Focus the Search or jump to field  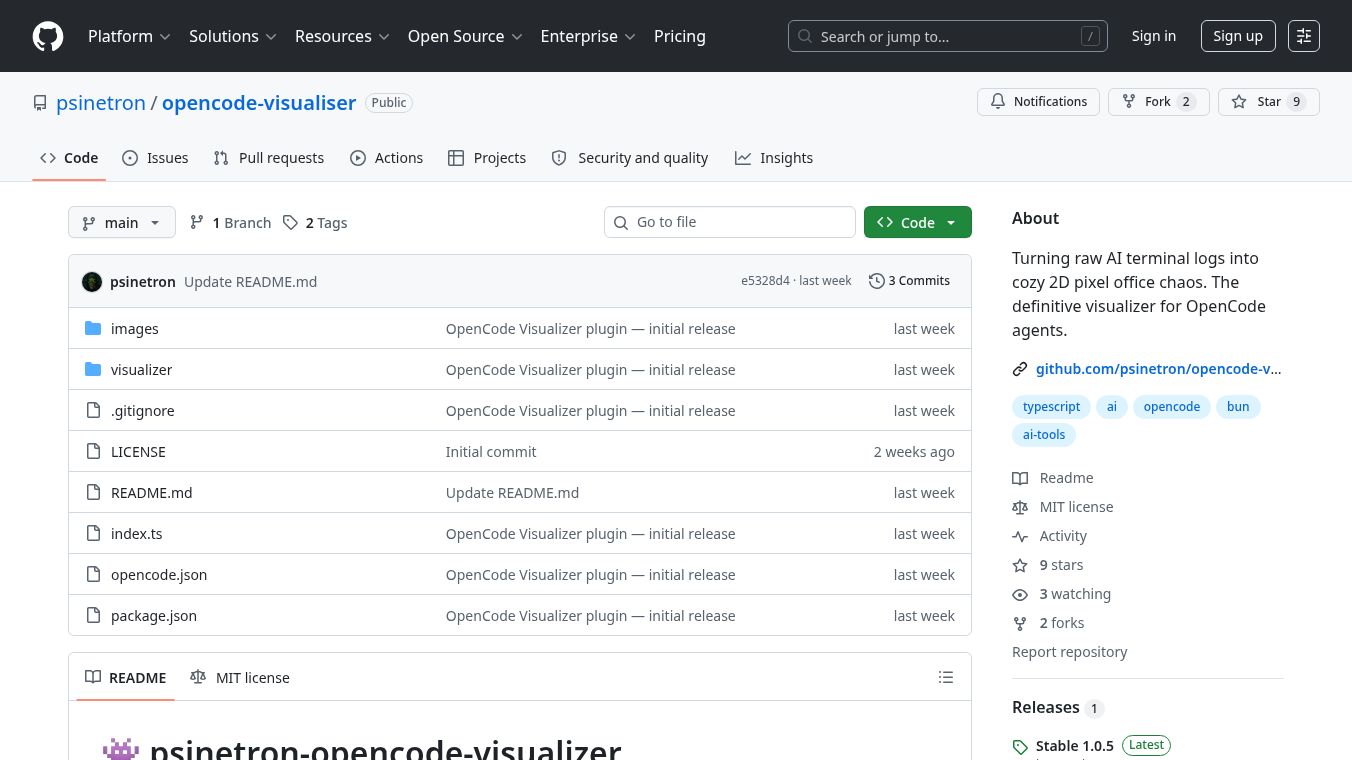pos(948,36)
